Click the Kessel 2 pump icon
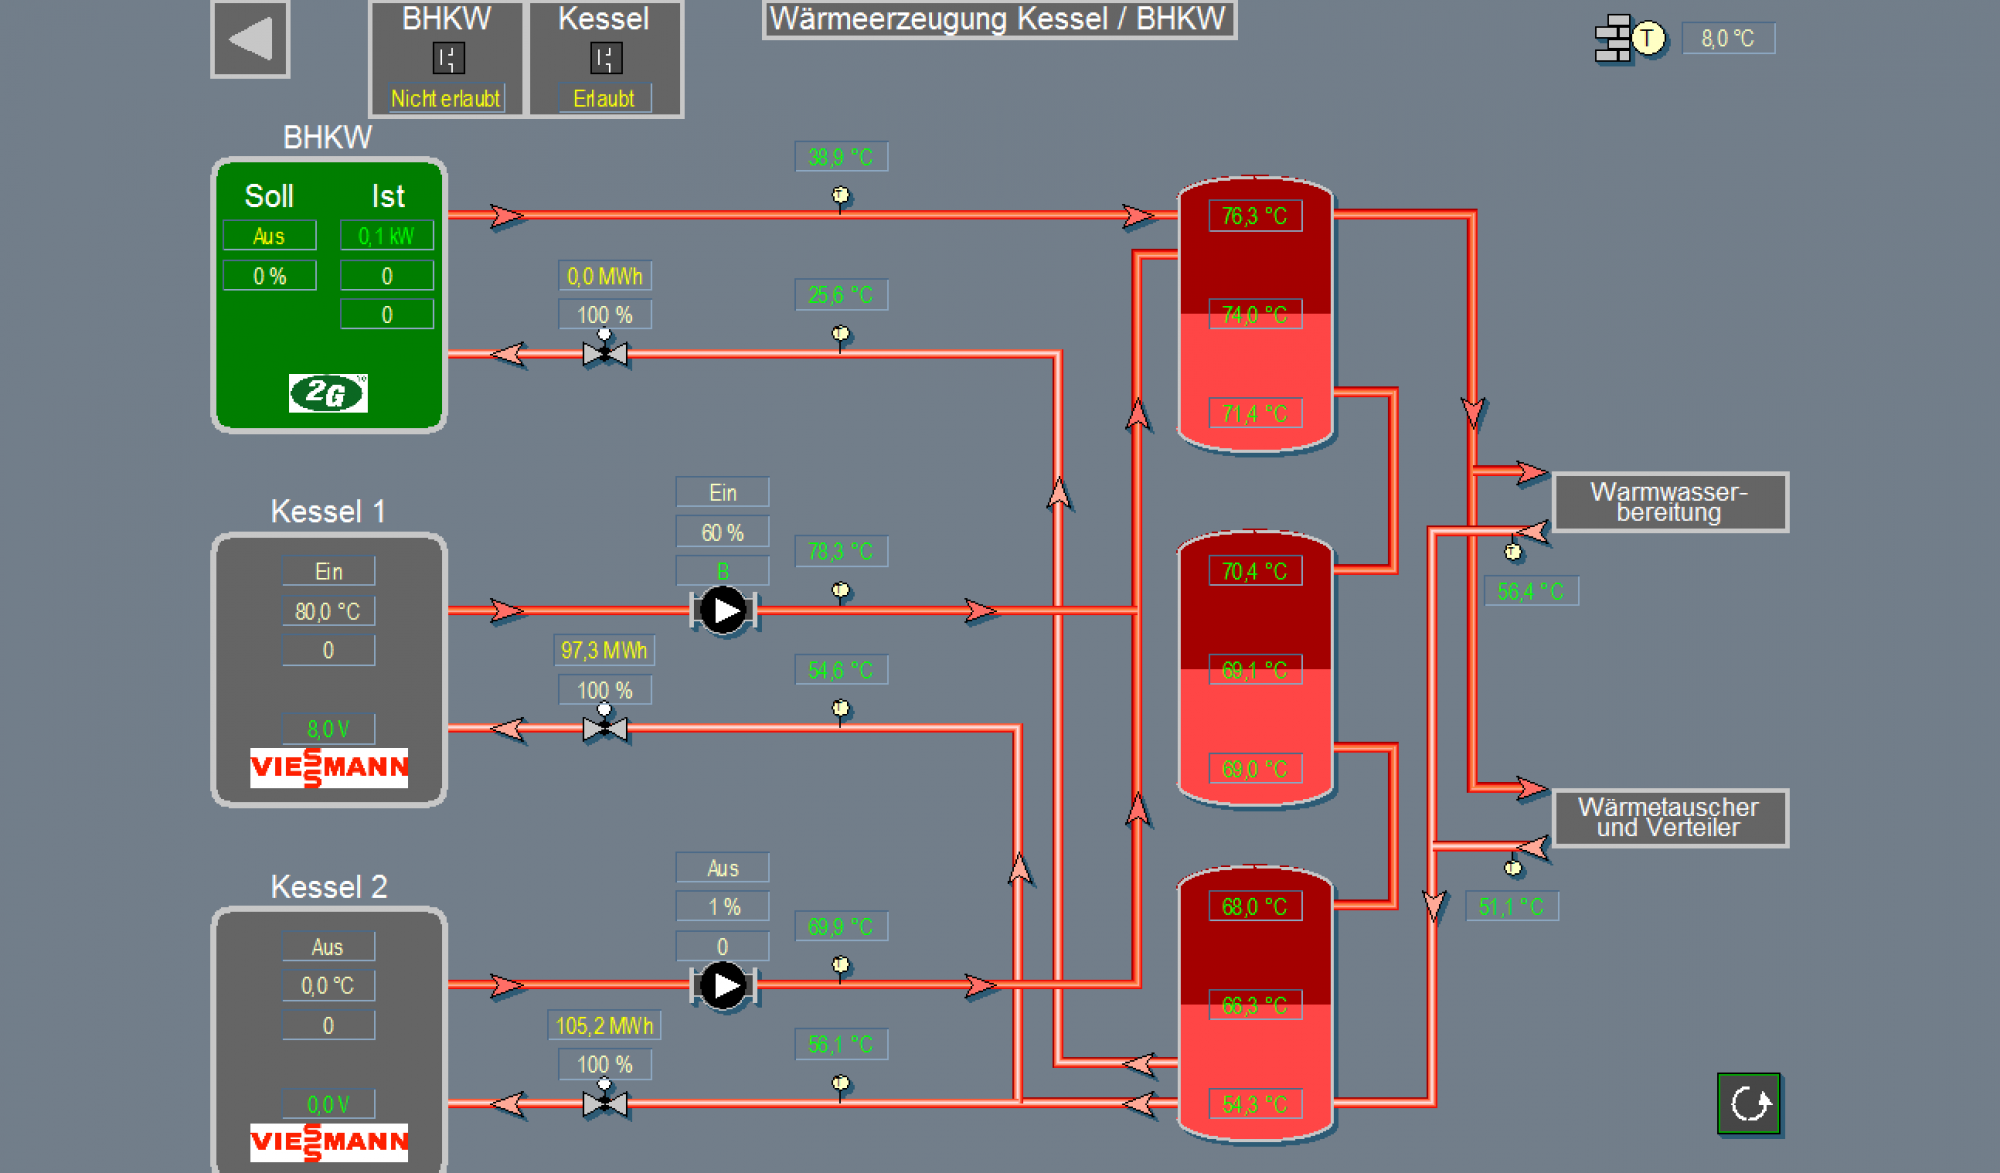This screenshot has height=1173, width=2000. (x=723, y=986)
